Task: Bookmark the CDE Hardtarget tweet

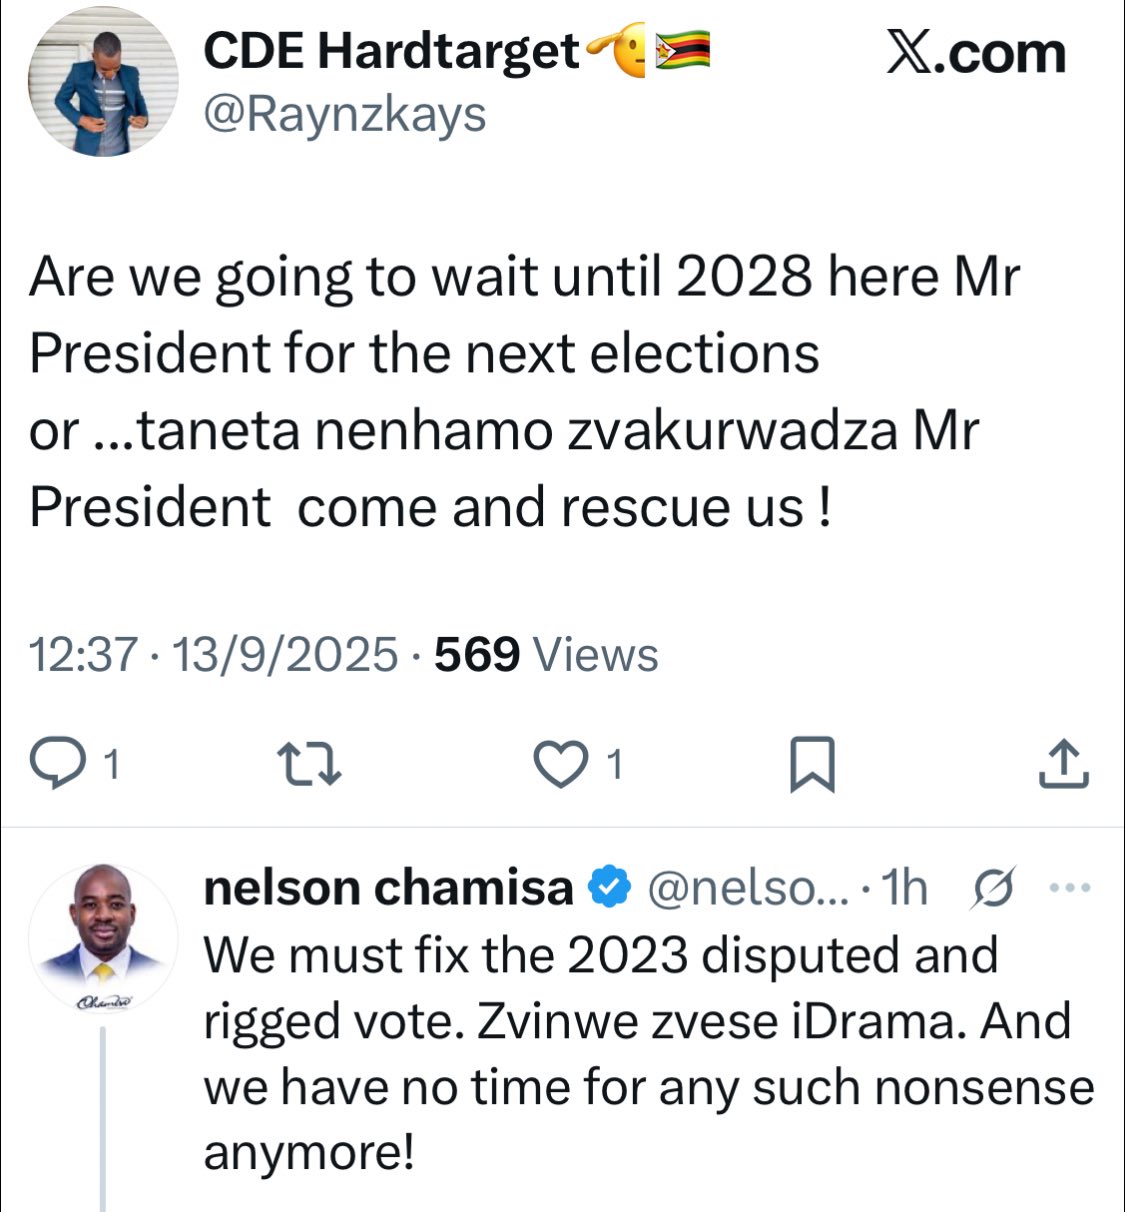Action: point(812,765)
